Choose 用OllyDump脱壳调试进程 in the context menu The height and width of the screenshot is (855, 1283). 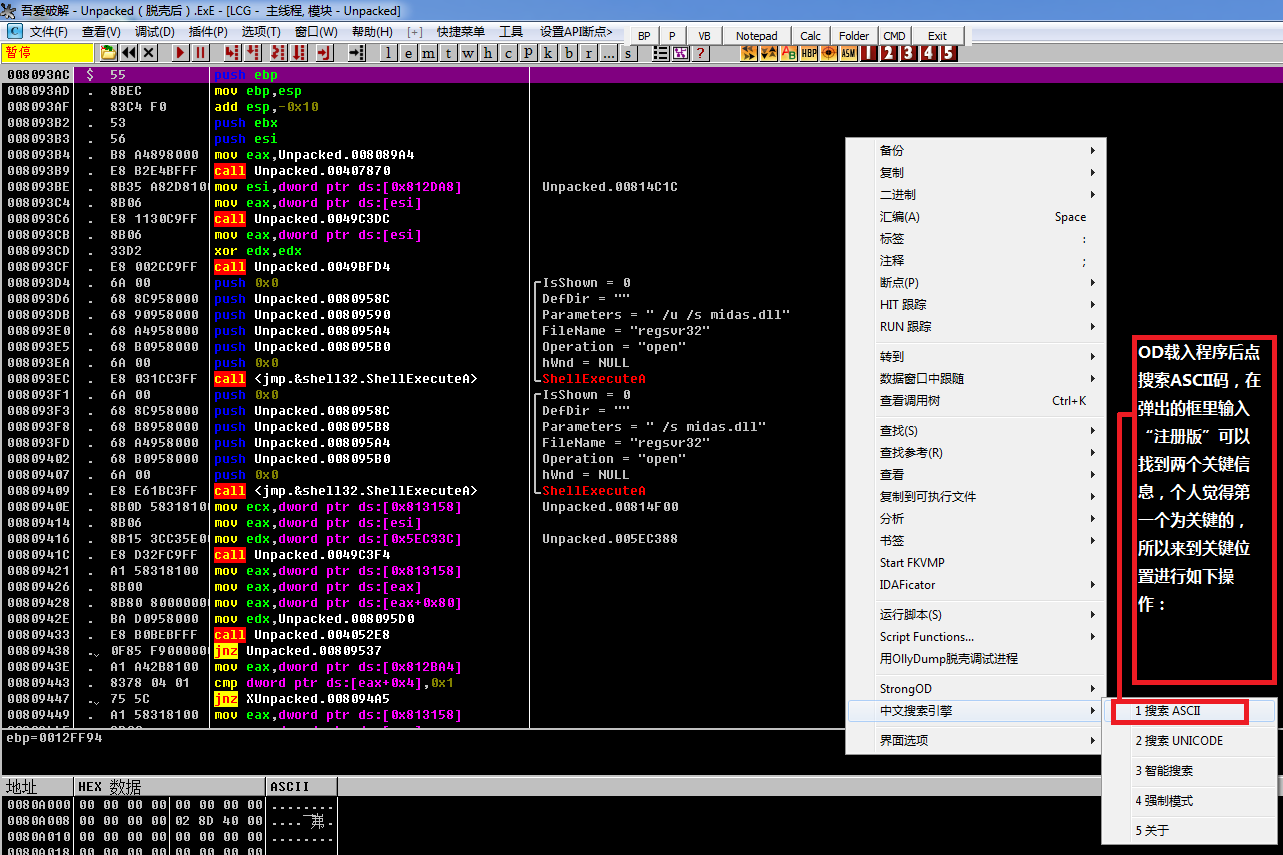(x=977, y=659)
